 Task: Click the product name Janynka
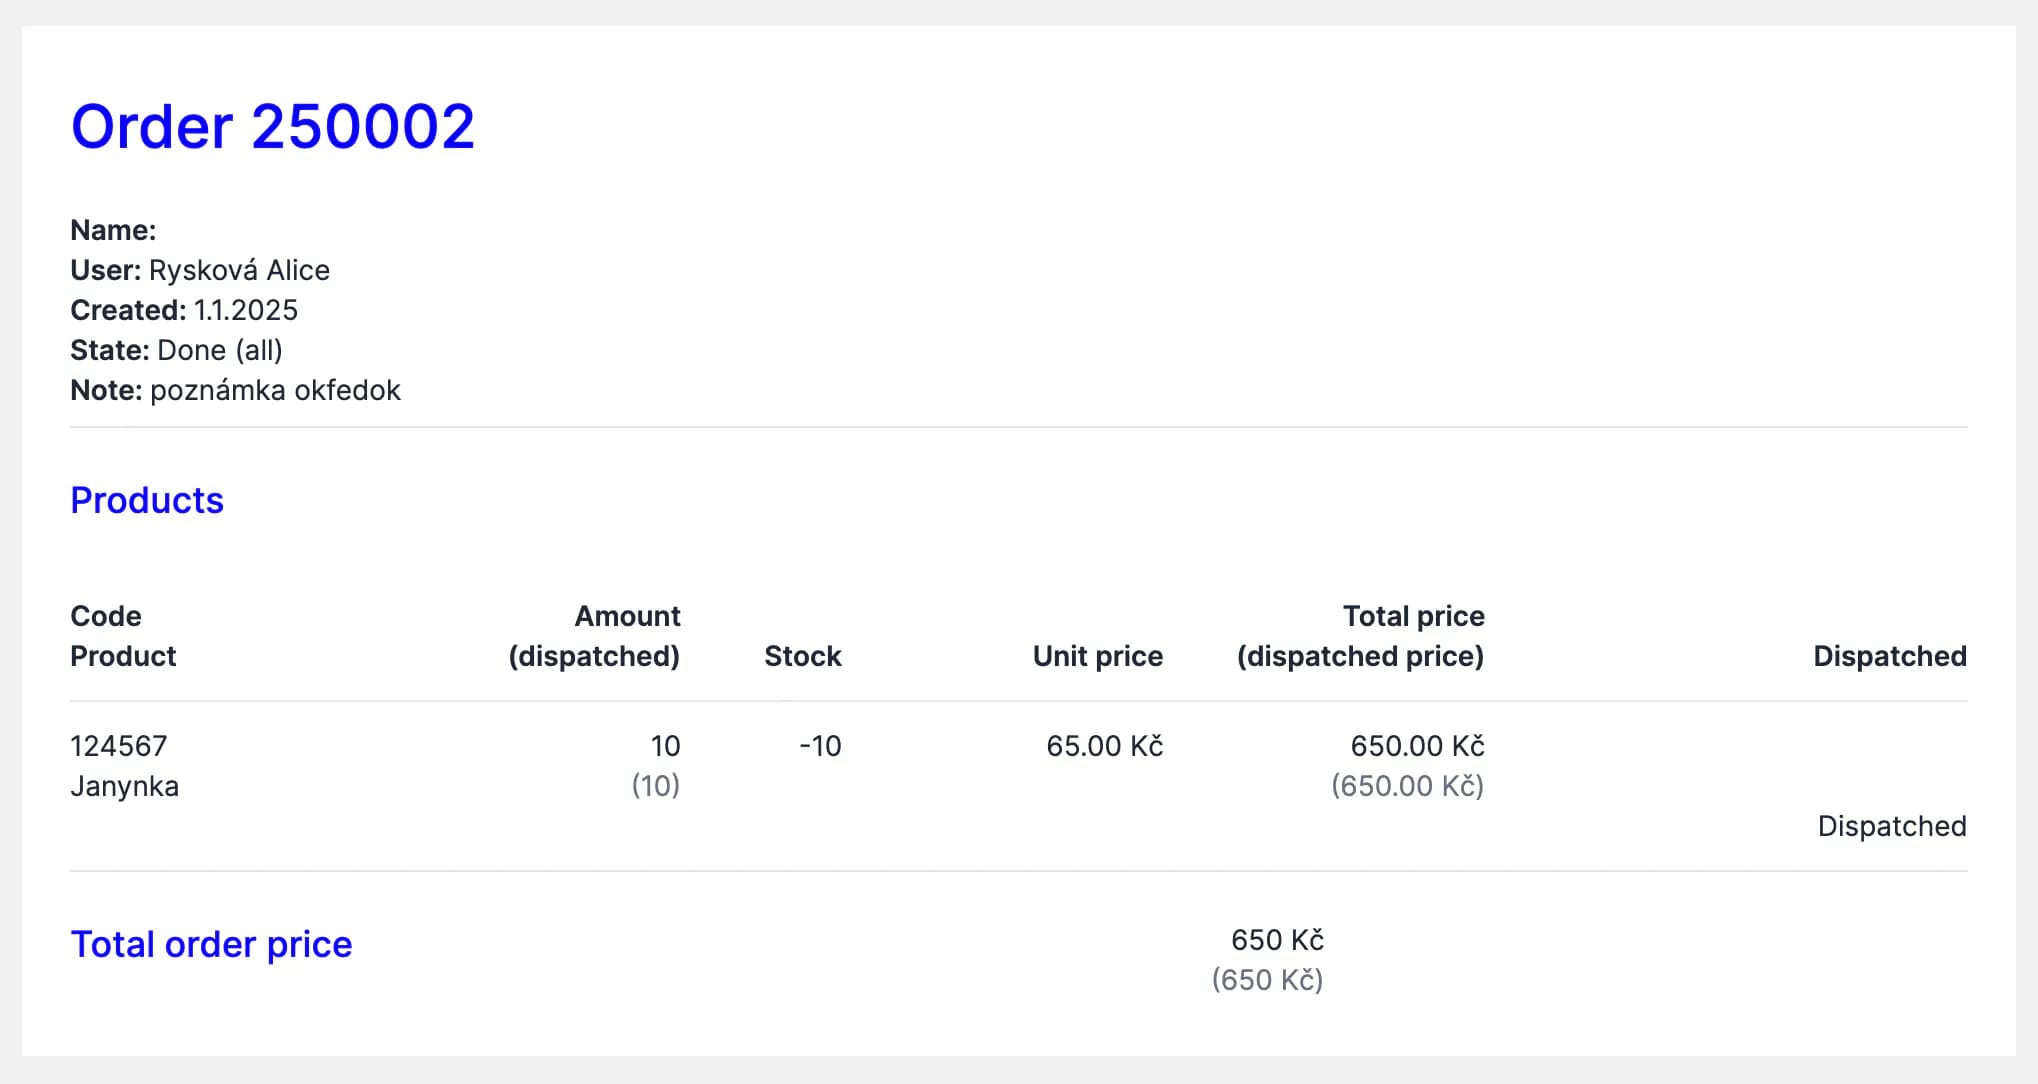124,786
